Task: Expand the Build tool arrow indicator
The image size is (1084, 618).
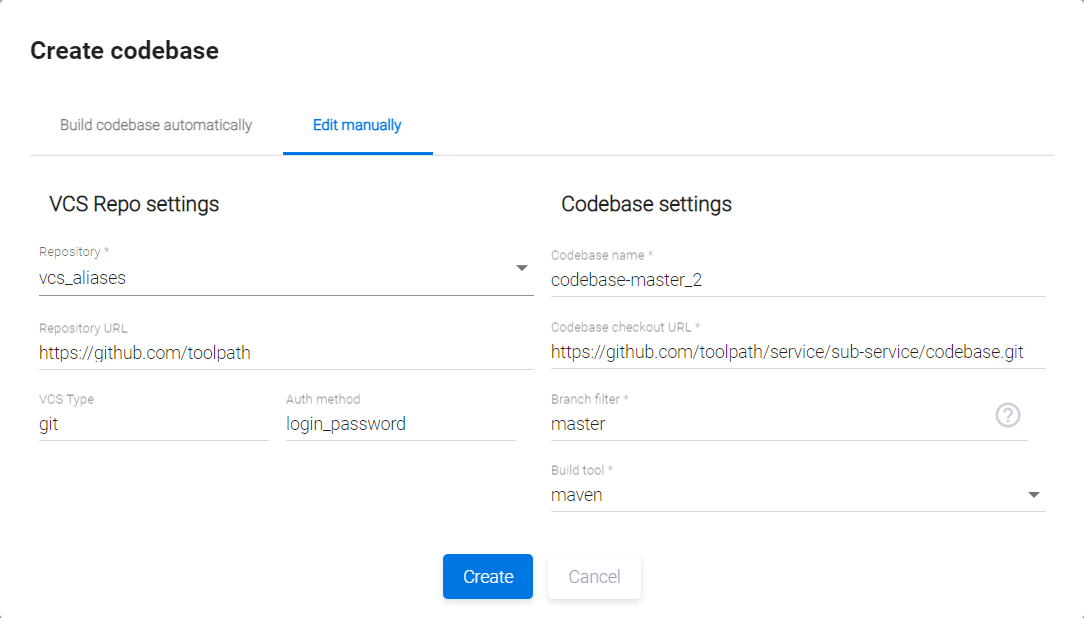Action: click(x=1034, y=495)
